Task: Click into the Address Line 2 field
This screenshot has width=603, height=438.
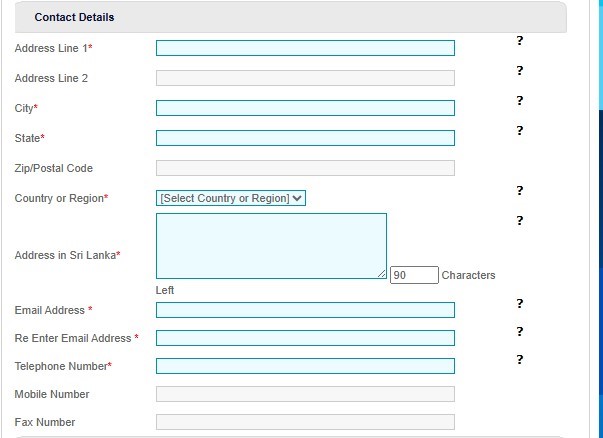Action: 305,78
